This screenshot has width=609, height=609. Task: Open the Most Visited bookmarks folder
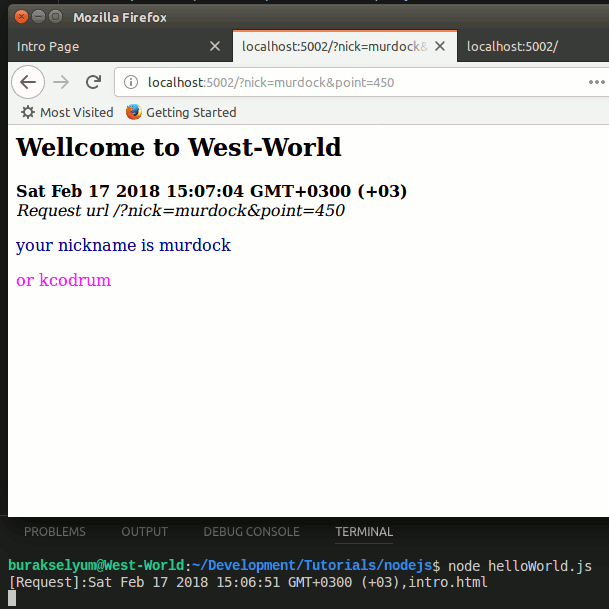(x=67, y=112)
